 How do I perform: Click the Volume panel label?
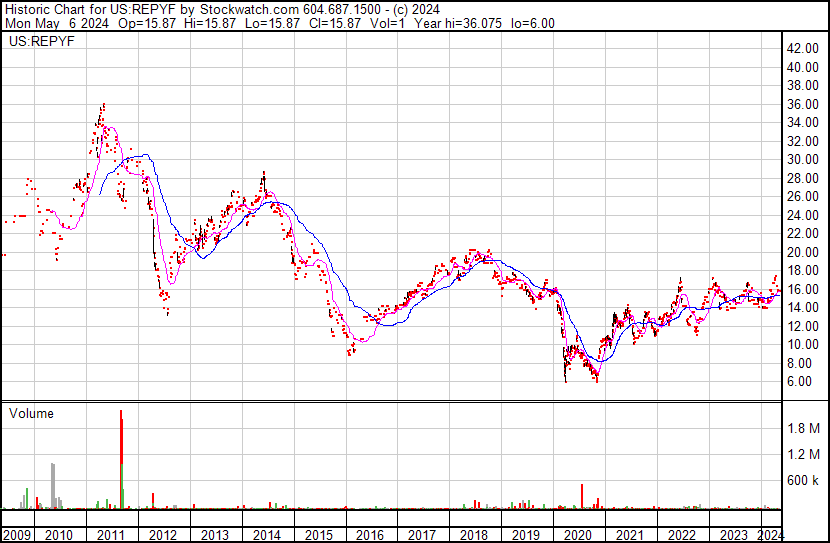click(x=31, y=413)
